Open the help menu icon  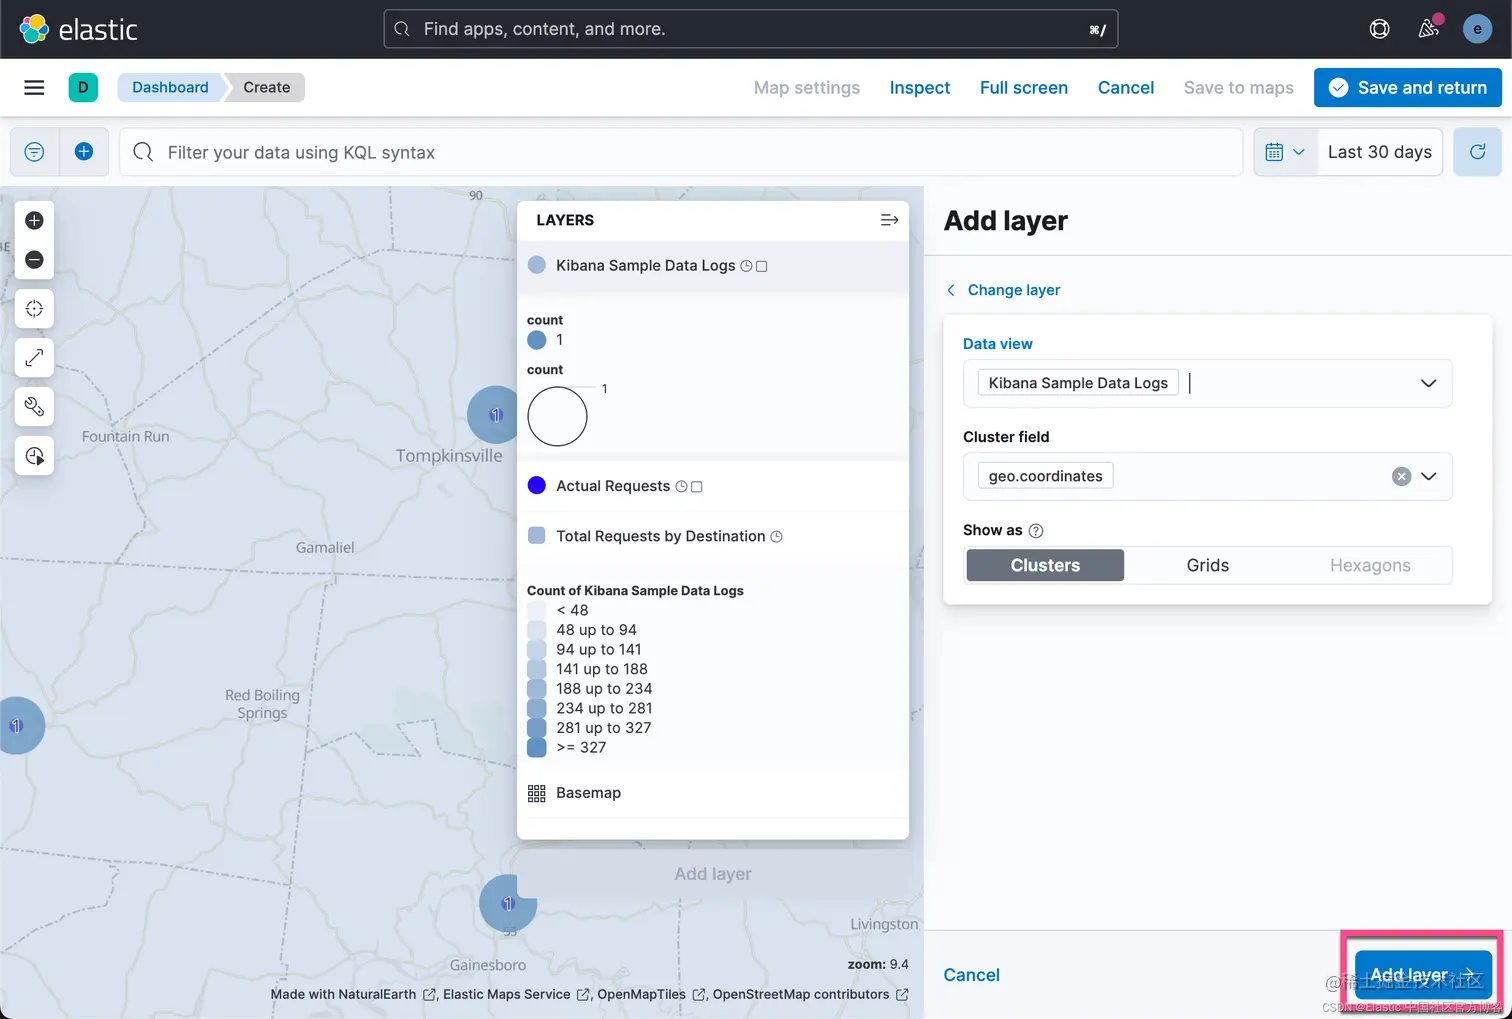coord(1379,29)
